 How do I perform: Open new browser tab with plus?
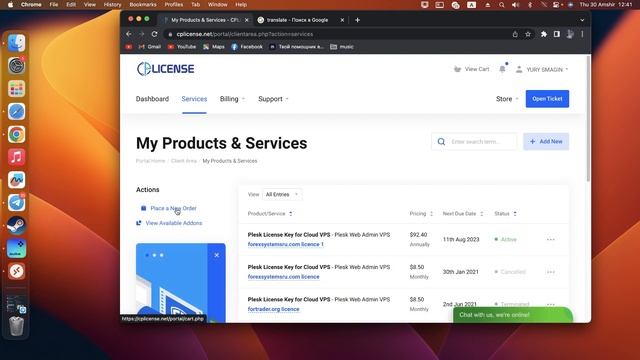click(x=358, y=20)
